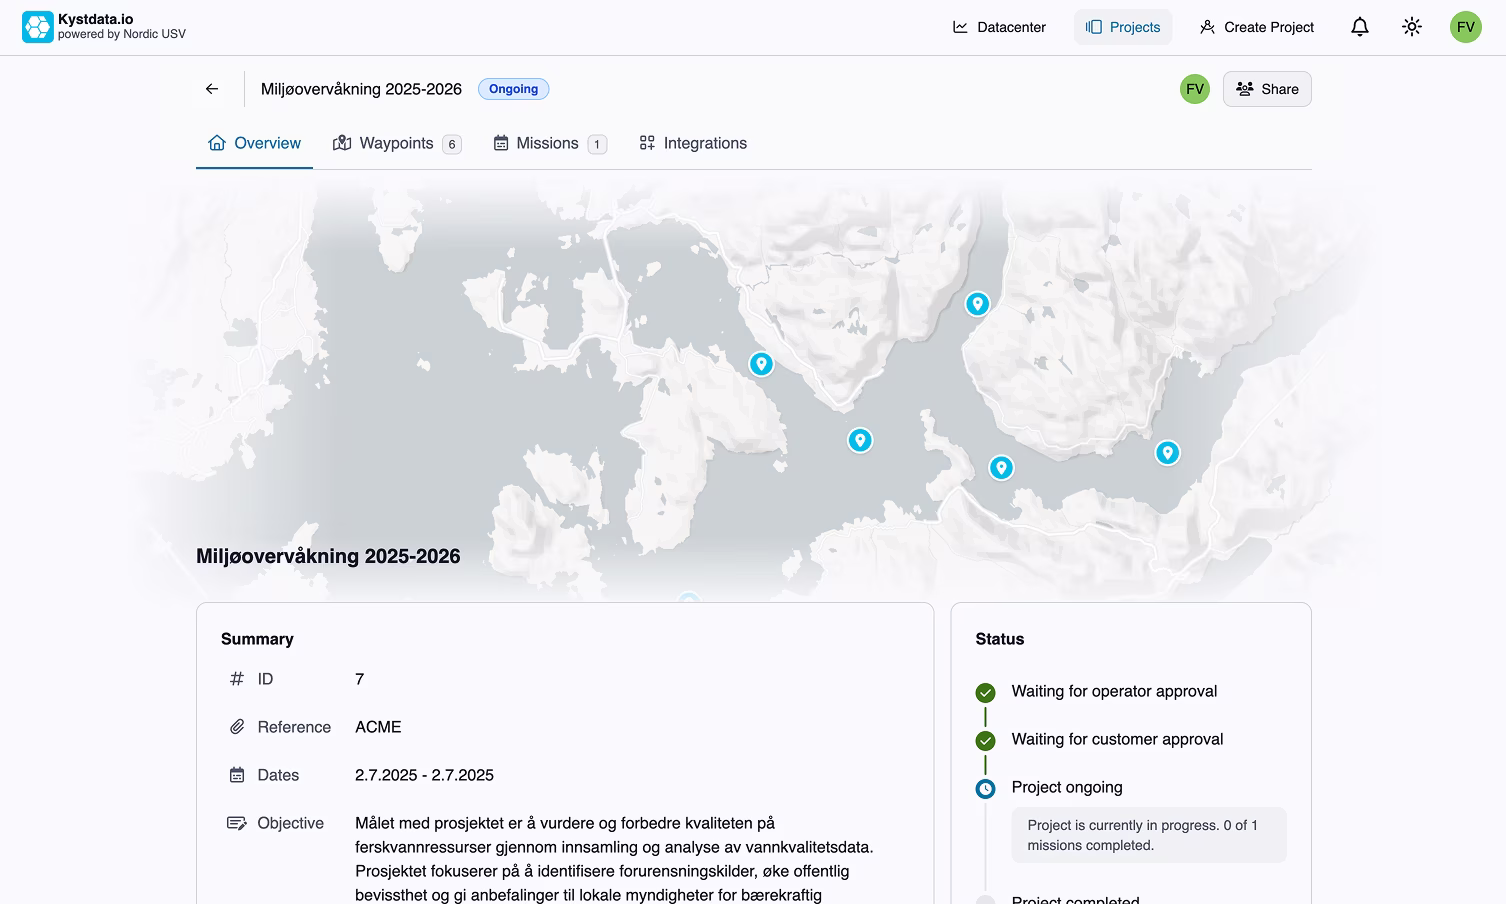
Task: Click the Project ongoing clock icon
Action: point(985,789)
